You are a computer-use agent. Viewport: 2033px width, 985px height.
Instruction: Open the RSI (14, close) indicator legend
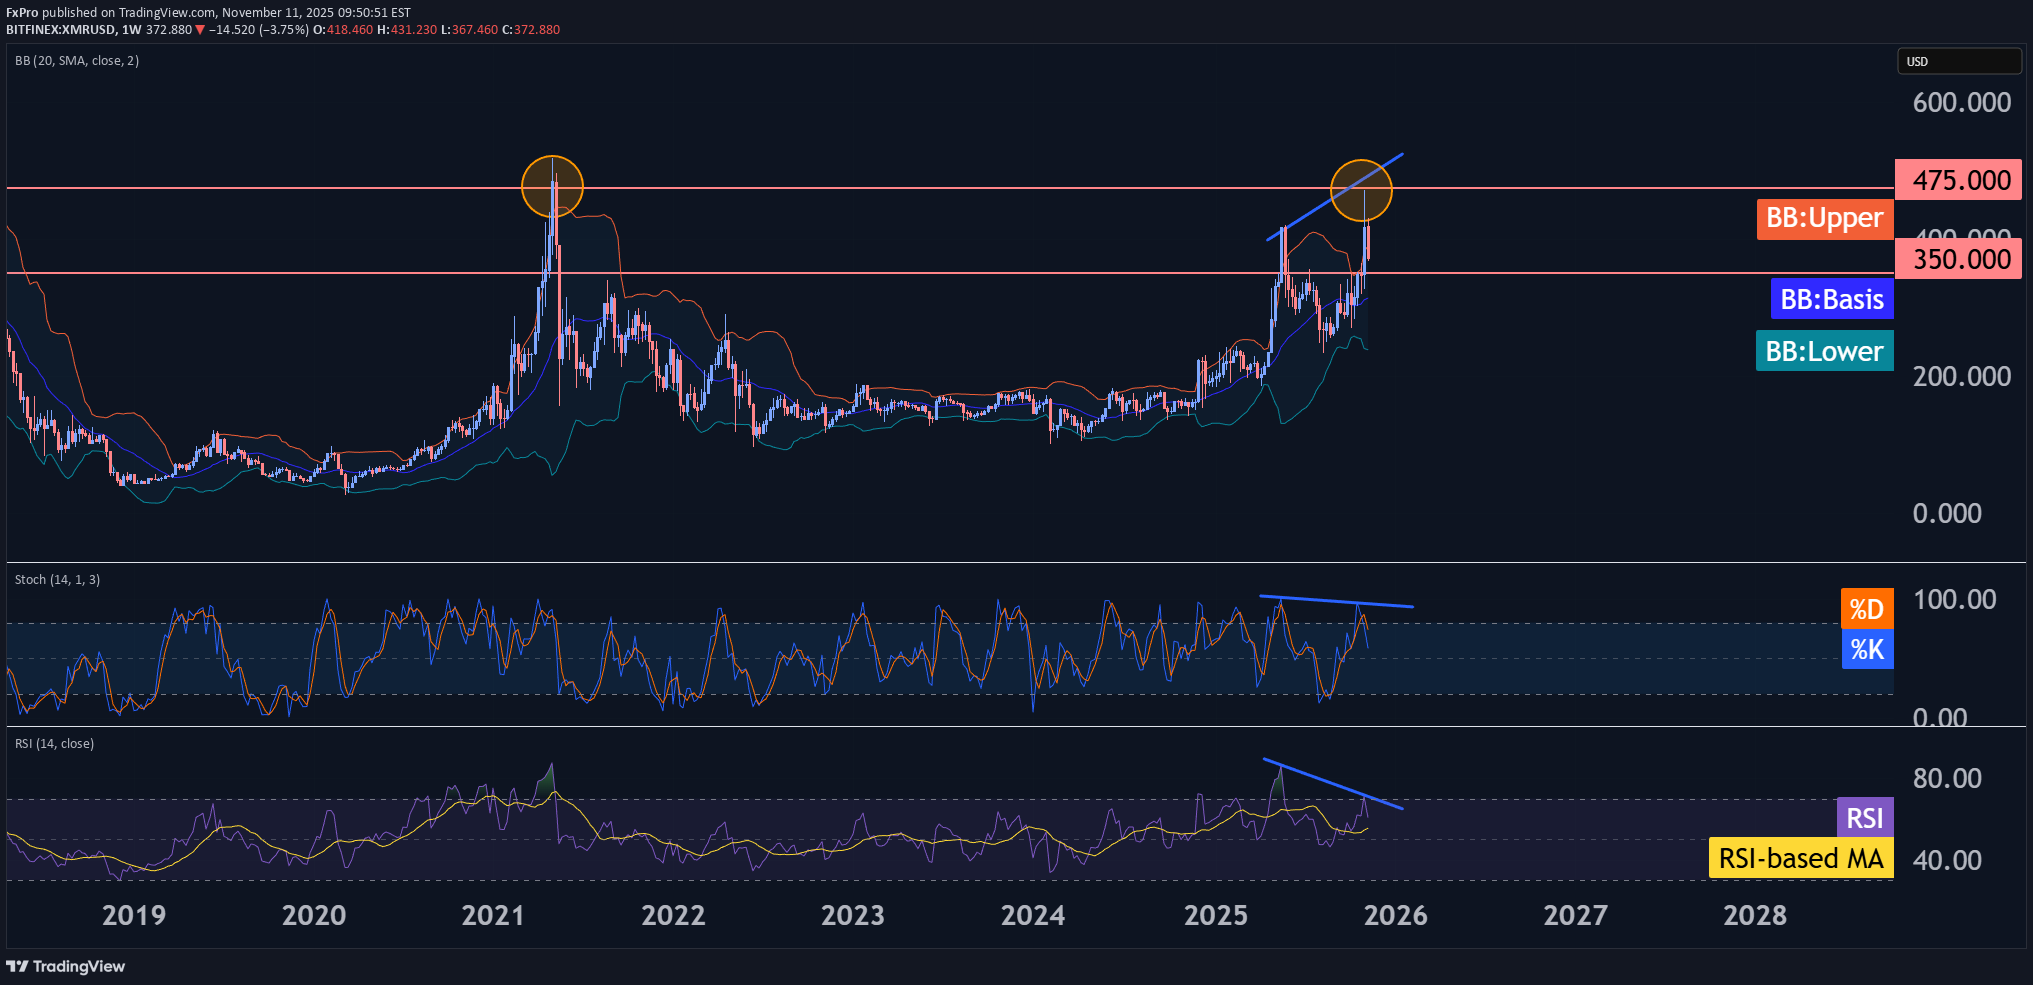coord(54,744)
